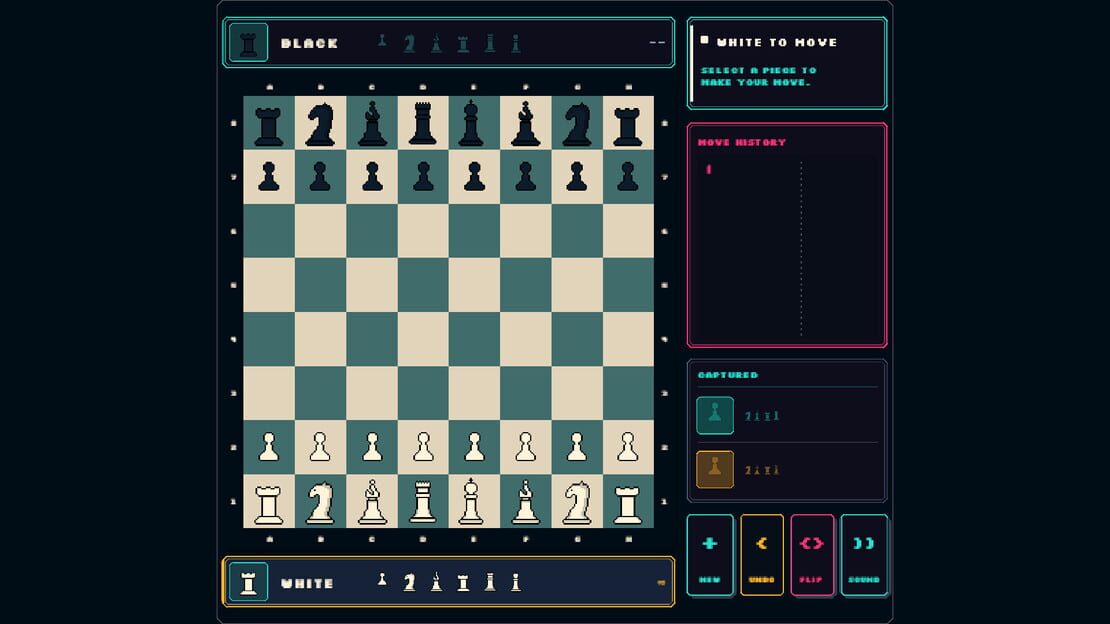This screenshot has width=1110, height=624.
Task: Select the white pawn on d2
Action: point(423,447)
